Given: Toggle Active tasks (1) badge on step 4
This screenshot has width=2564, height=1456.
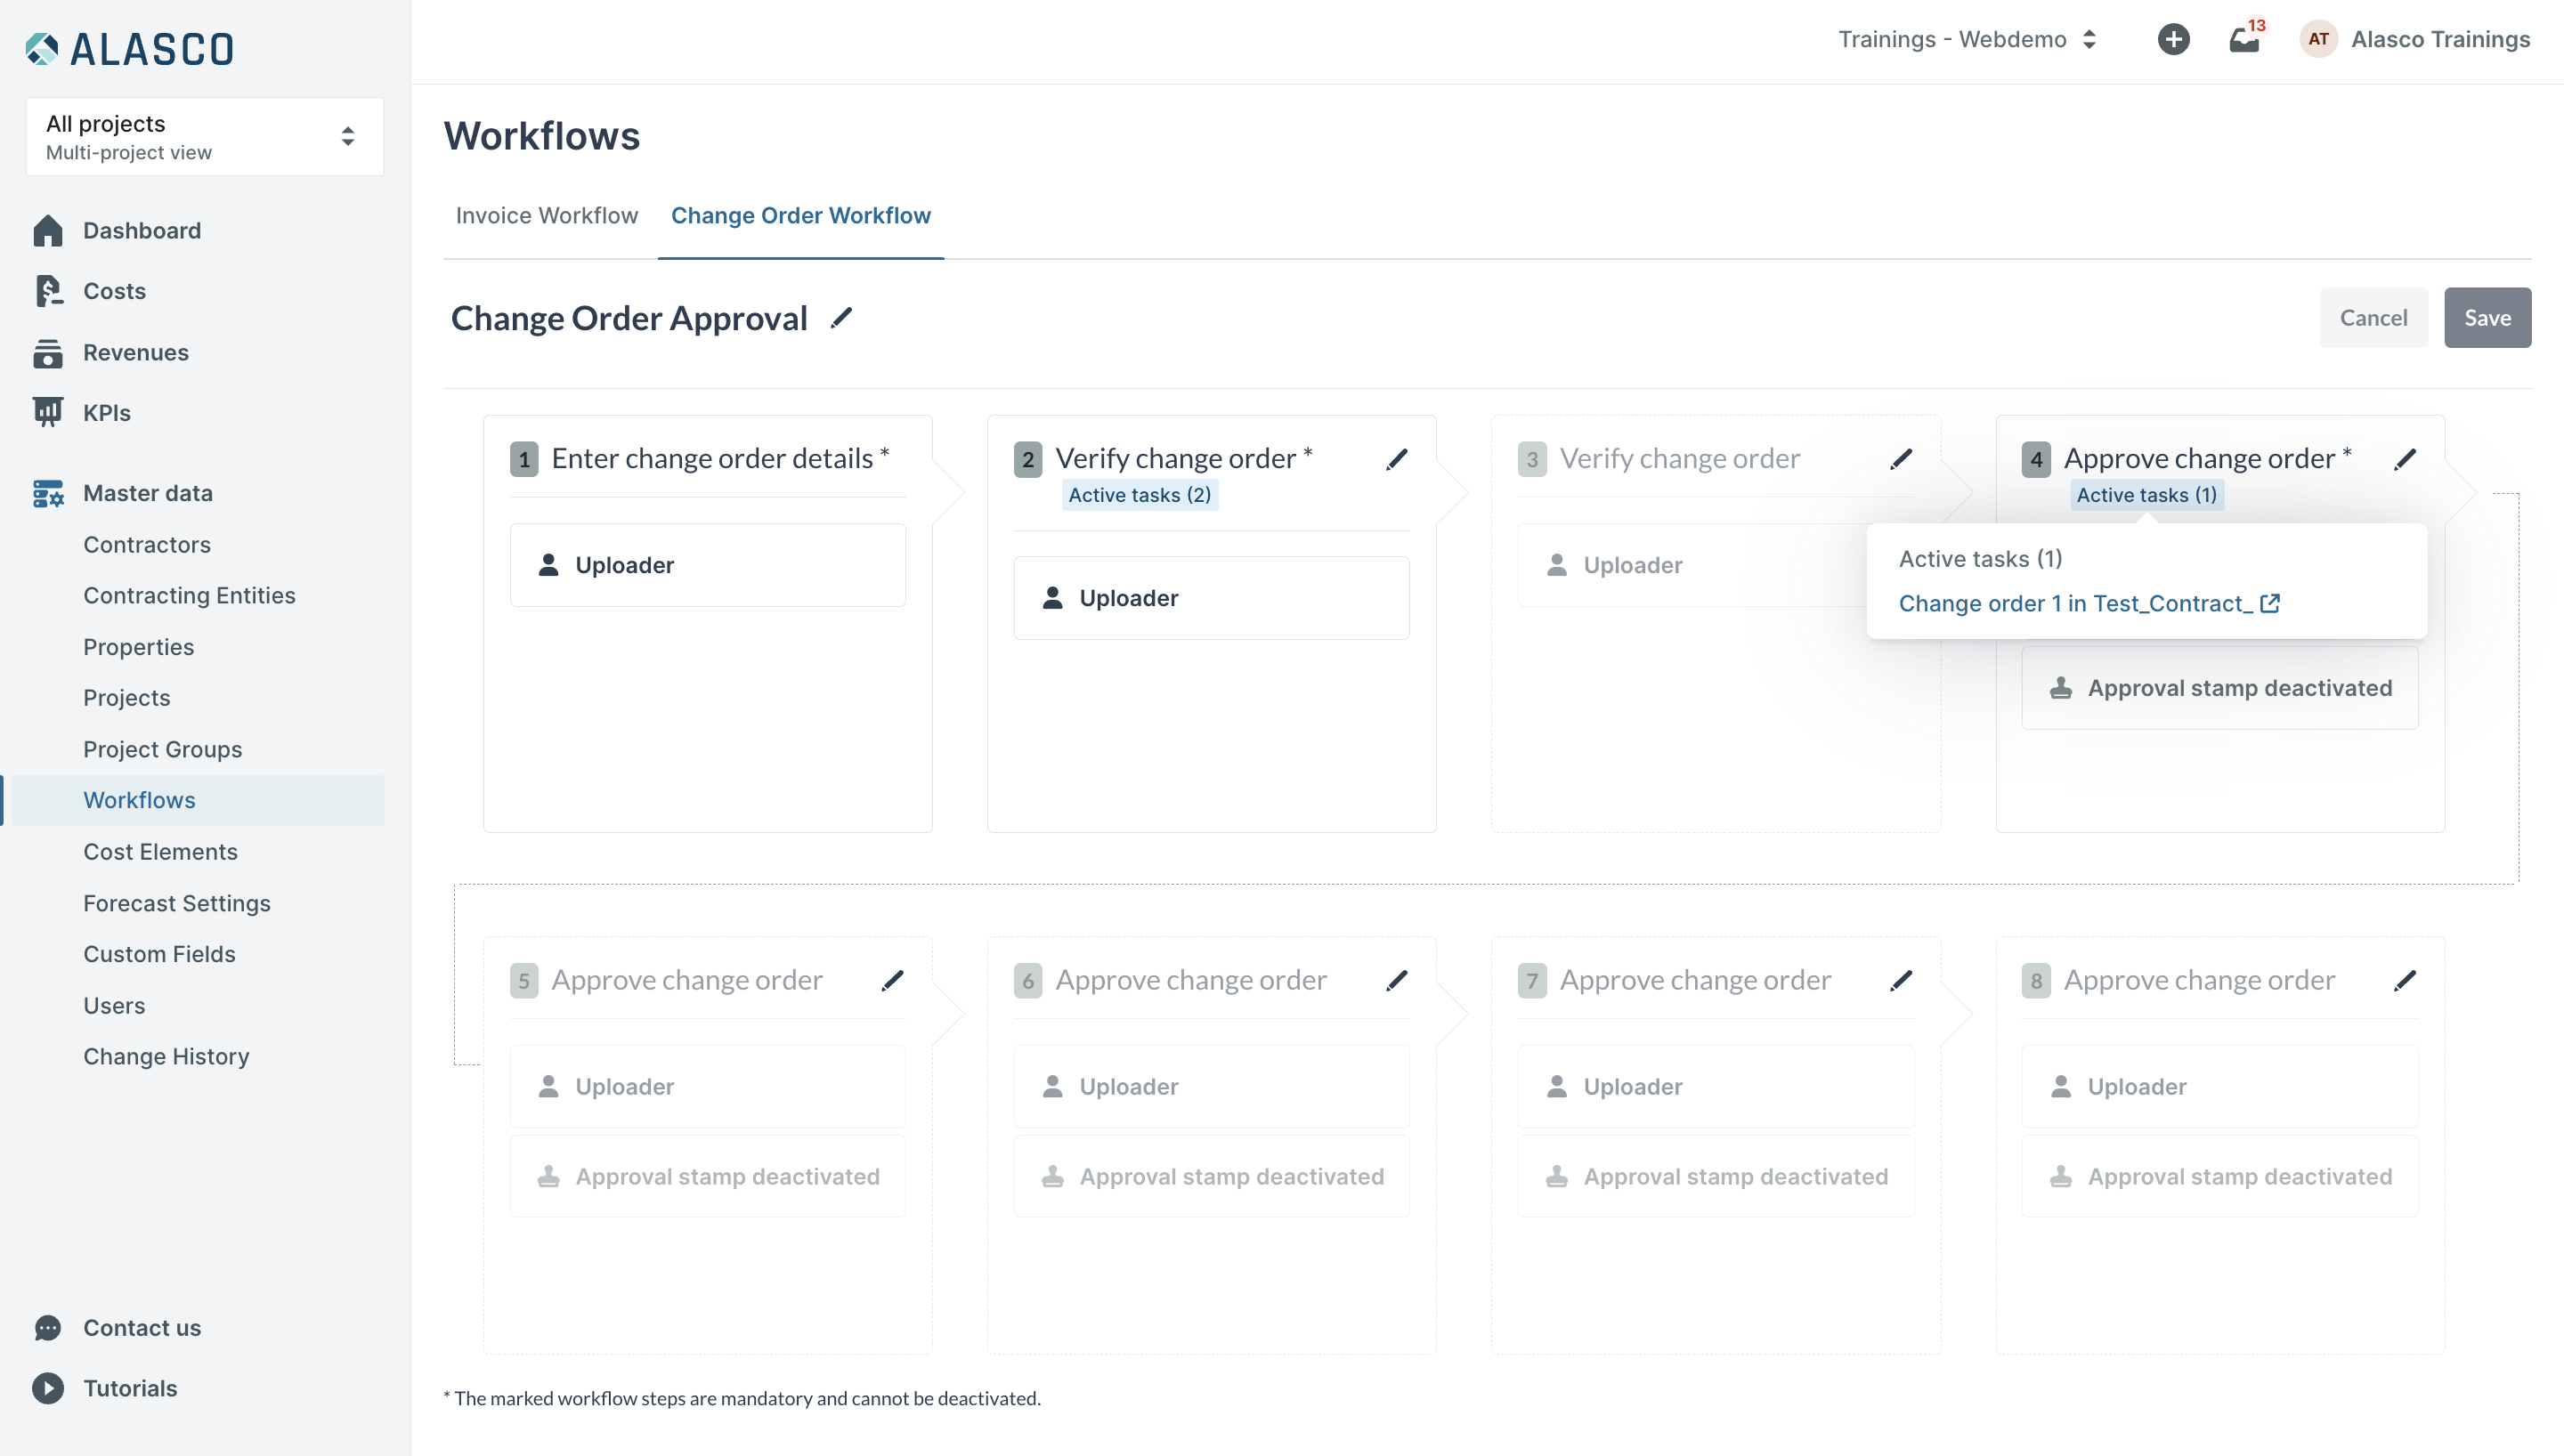Looking at the screenshot, I should (x=2147, y=495).
